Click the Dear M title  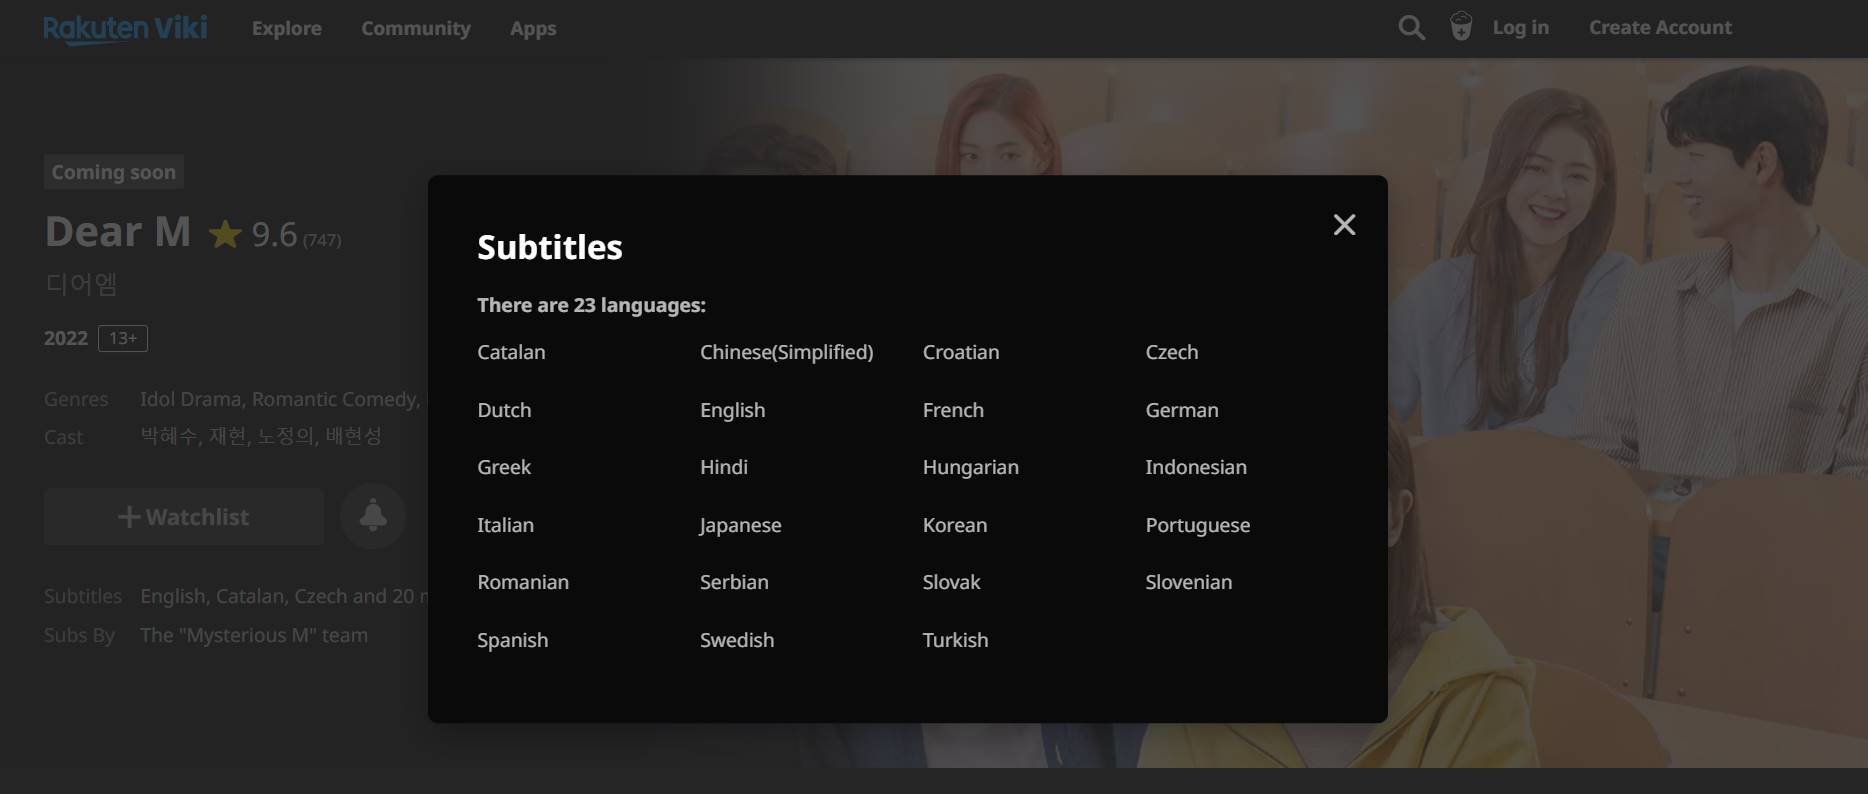click(118, 232)
